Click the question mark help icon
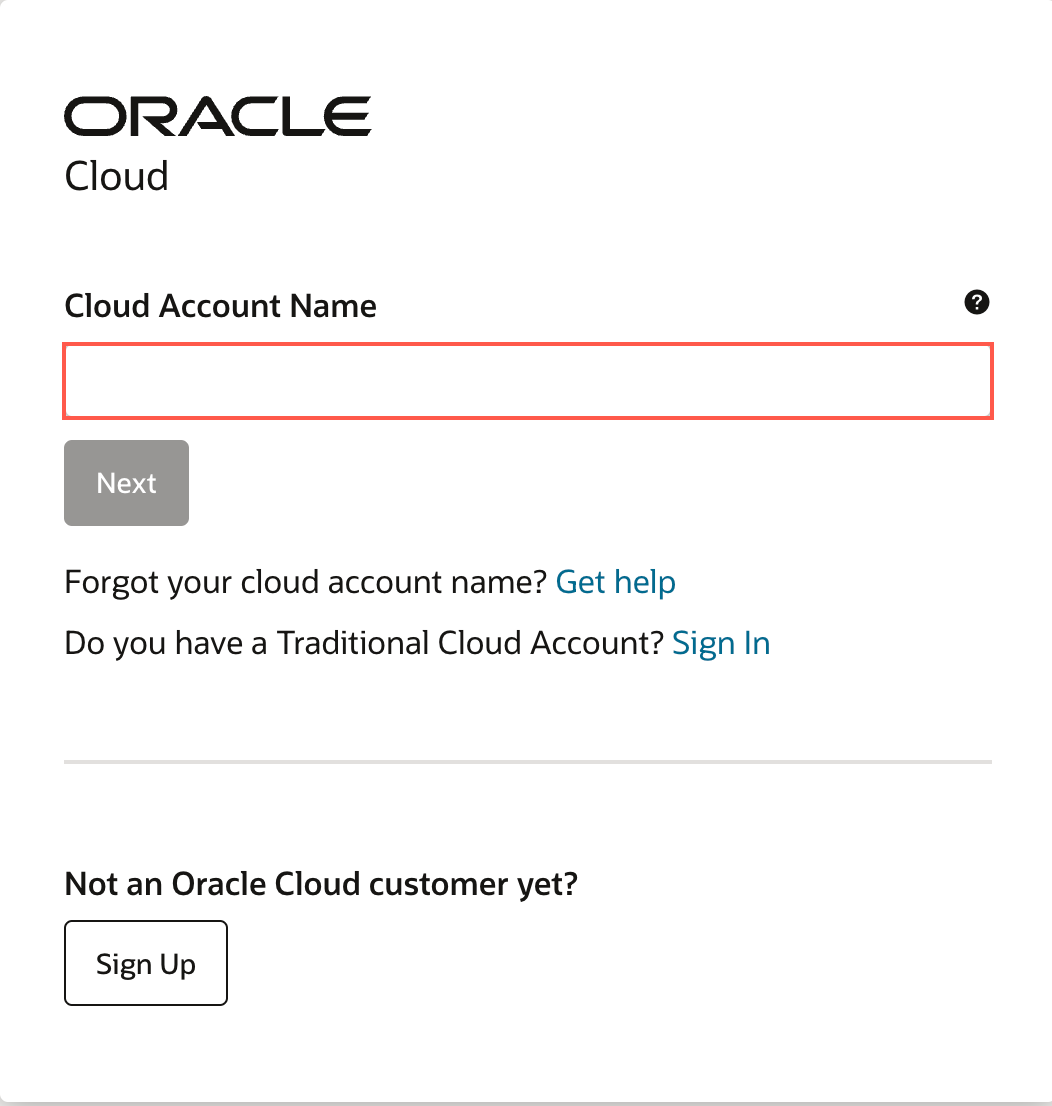This screenshot has width=1052, height=1106. pyautogui.click(x=976, y=302)
